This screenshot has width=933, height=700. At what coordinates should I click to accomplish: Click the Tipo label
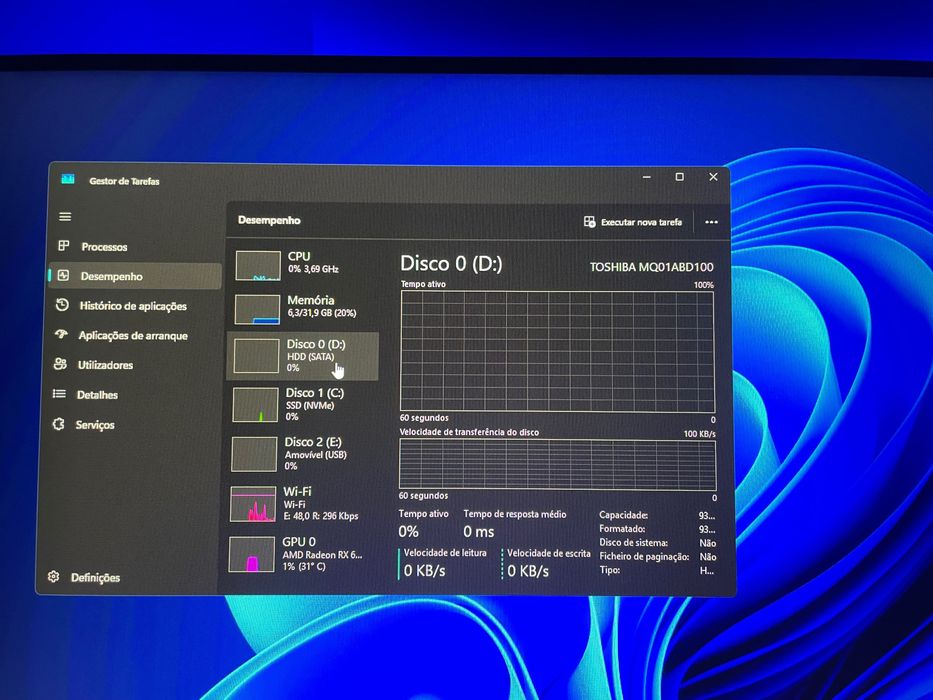click(610, 570)
